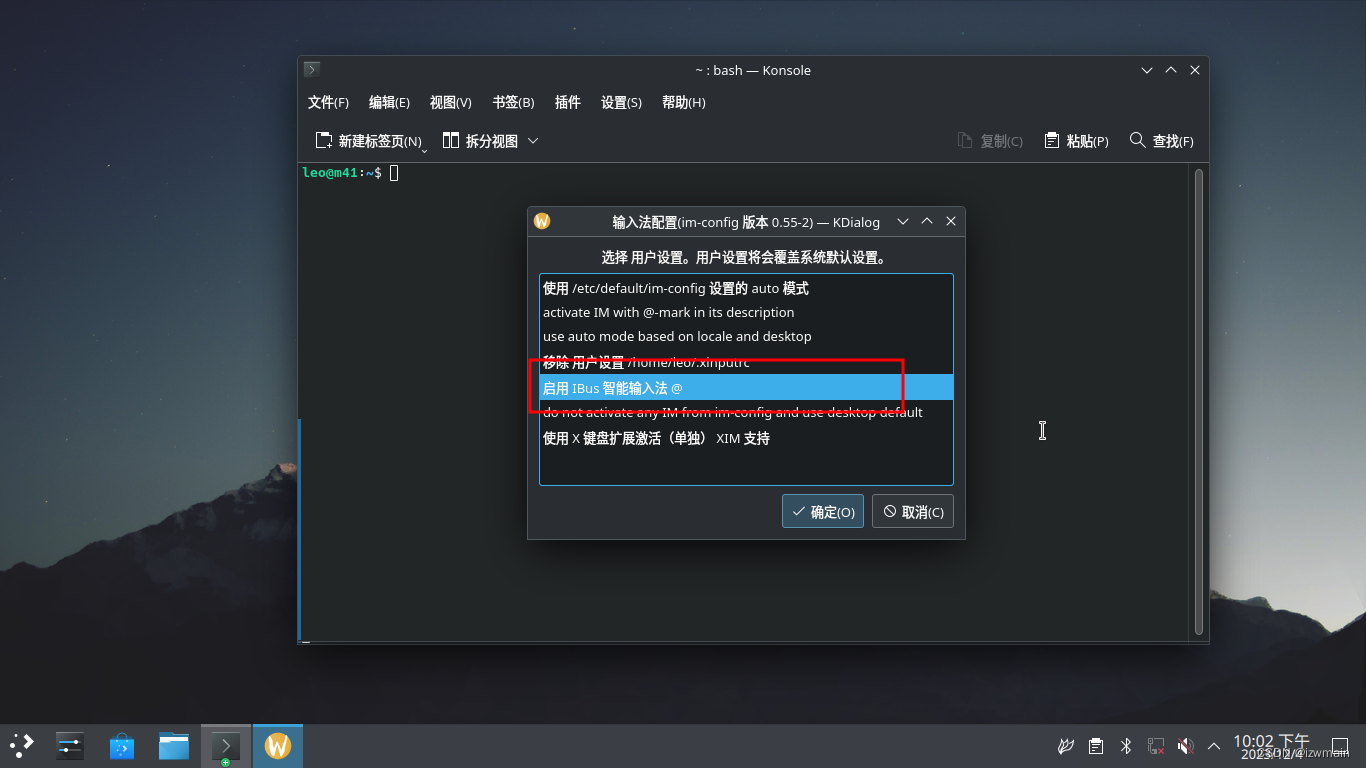Open the 视图(V) menu in Konsole
Screen dimensions: 1366x768
(450, 102)
